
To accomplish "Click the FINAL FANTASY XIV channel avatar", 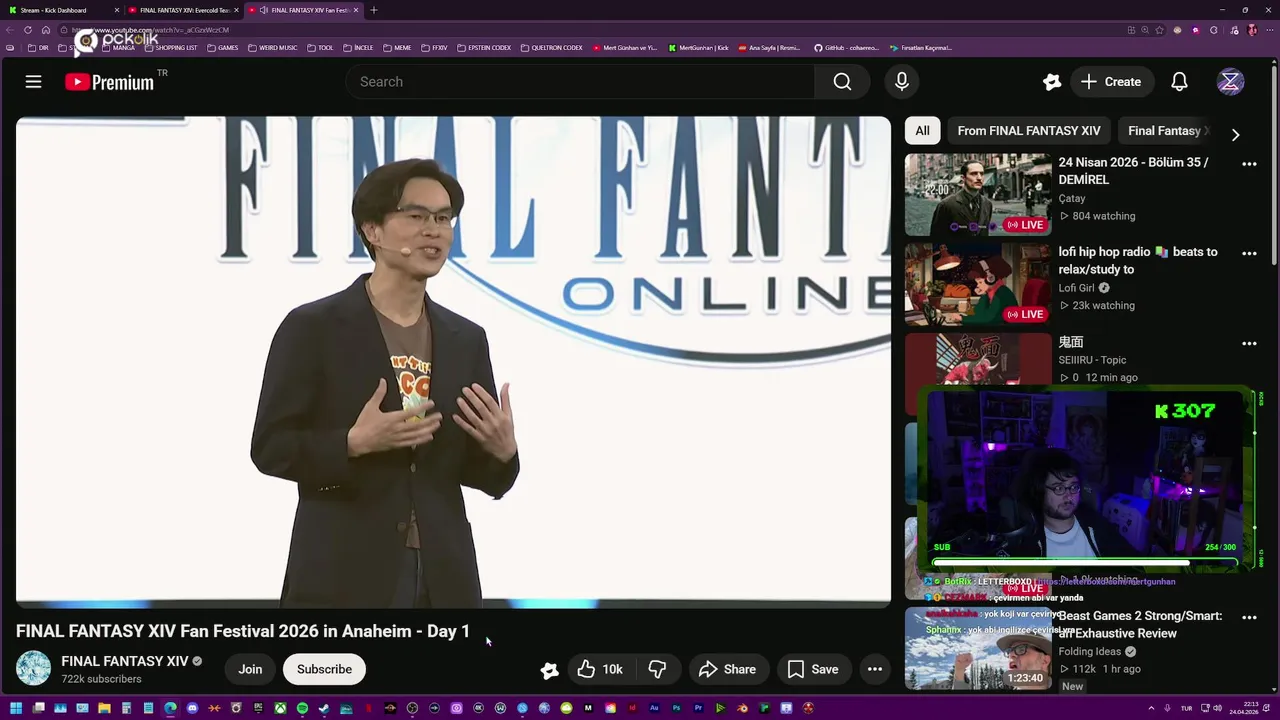I will [x=33, y=668].
